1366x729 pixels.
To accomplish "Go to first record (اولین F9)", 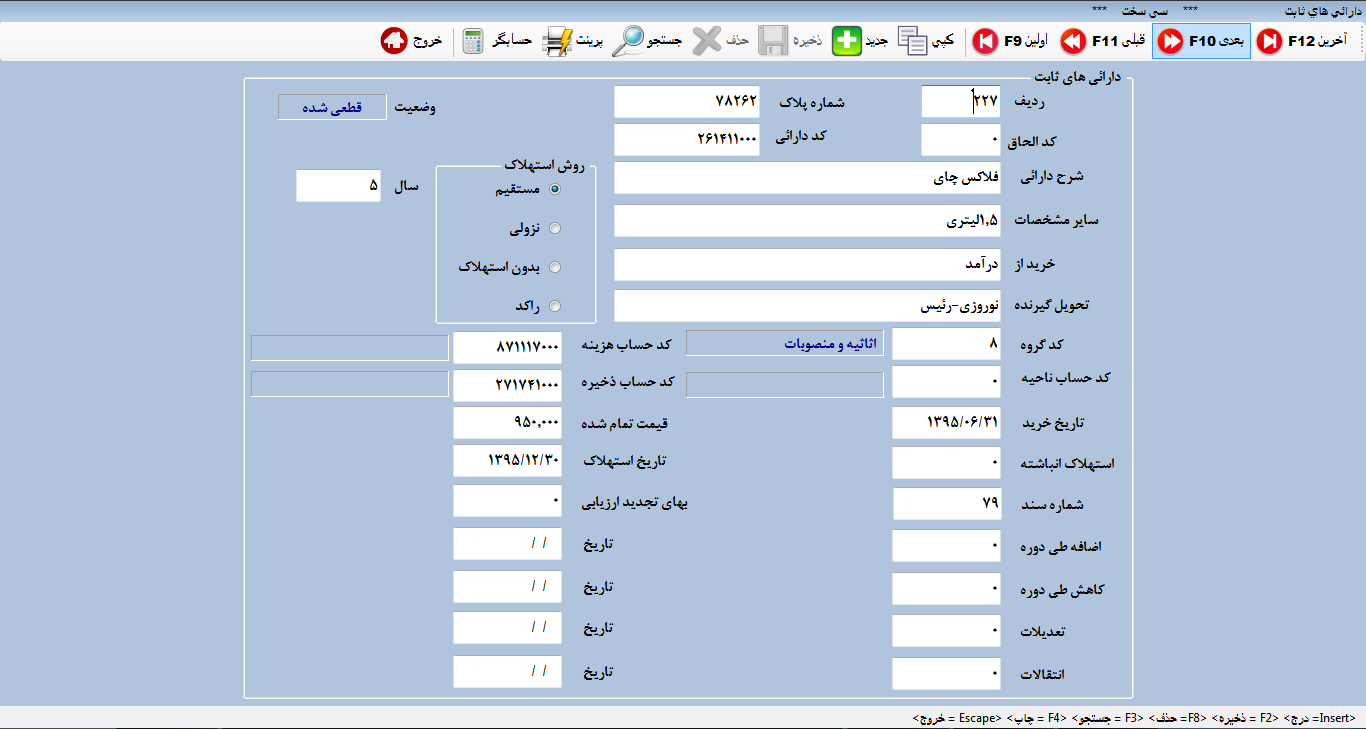I will [x=985, y=42].
